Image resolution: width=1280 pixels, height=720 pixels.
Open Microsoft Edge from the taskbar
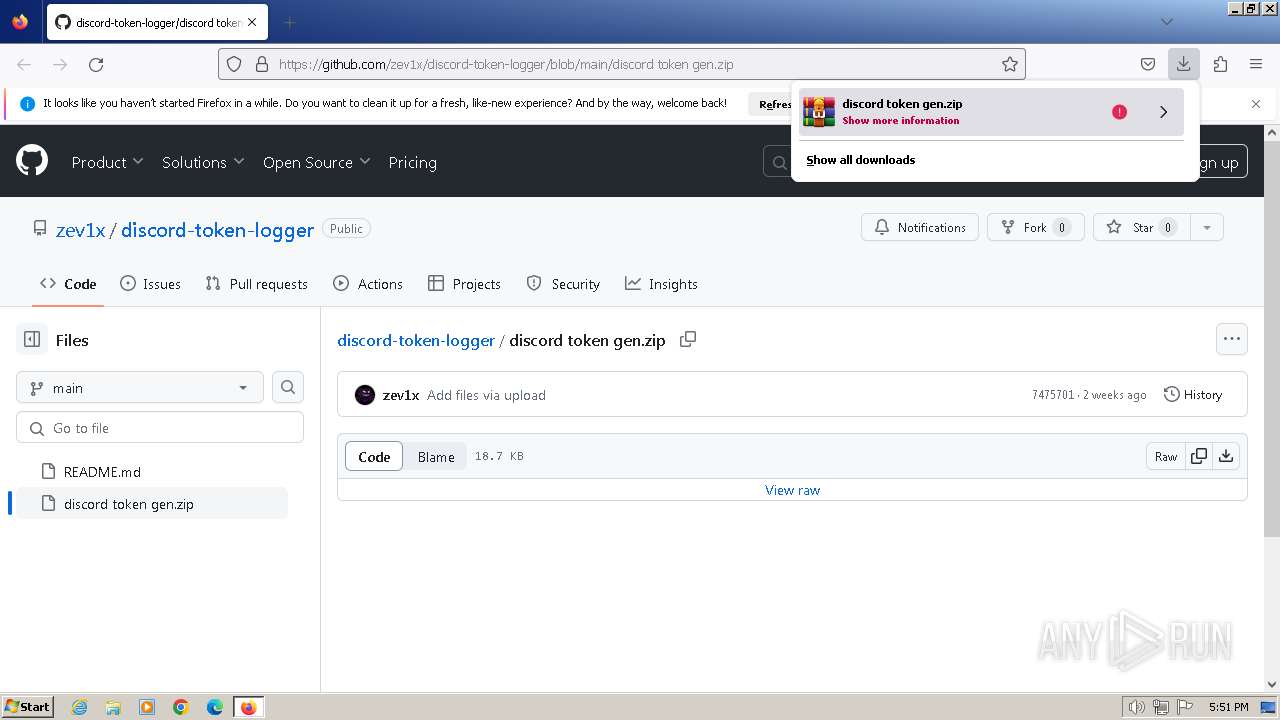(215, 707)
